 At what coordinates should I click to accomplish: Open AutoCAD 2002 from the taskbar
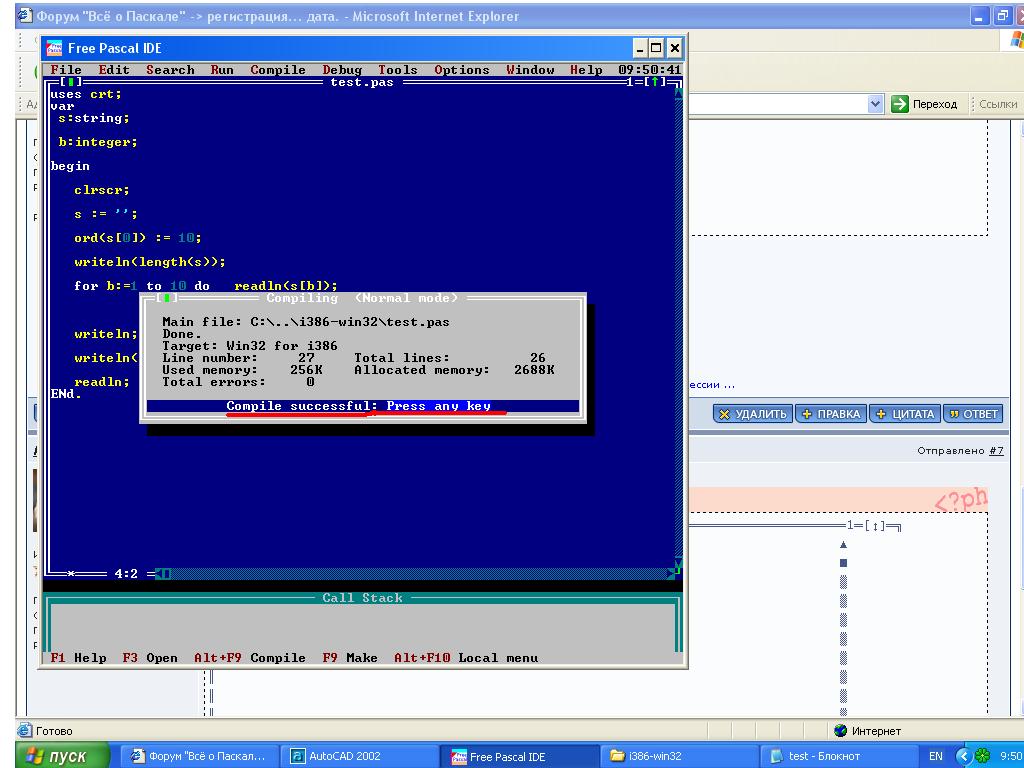(336, 756)
